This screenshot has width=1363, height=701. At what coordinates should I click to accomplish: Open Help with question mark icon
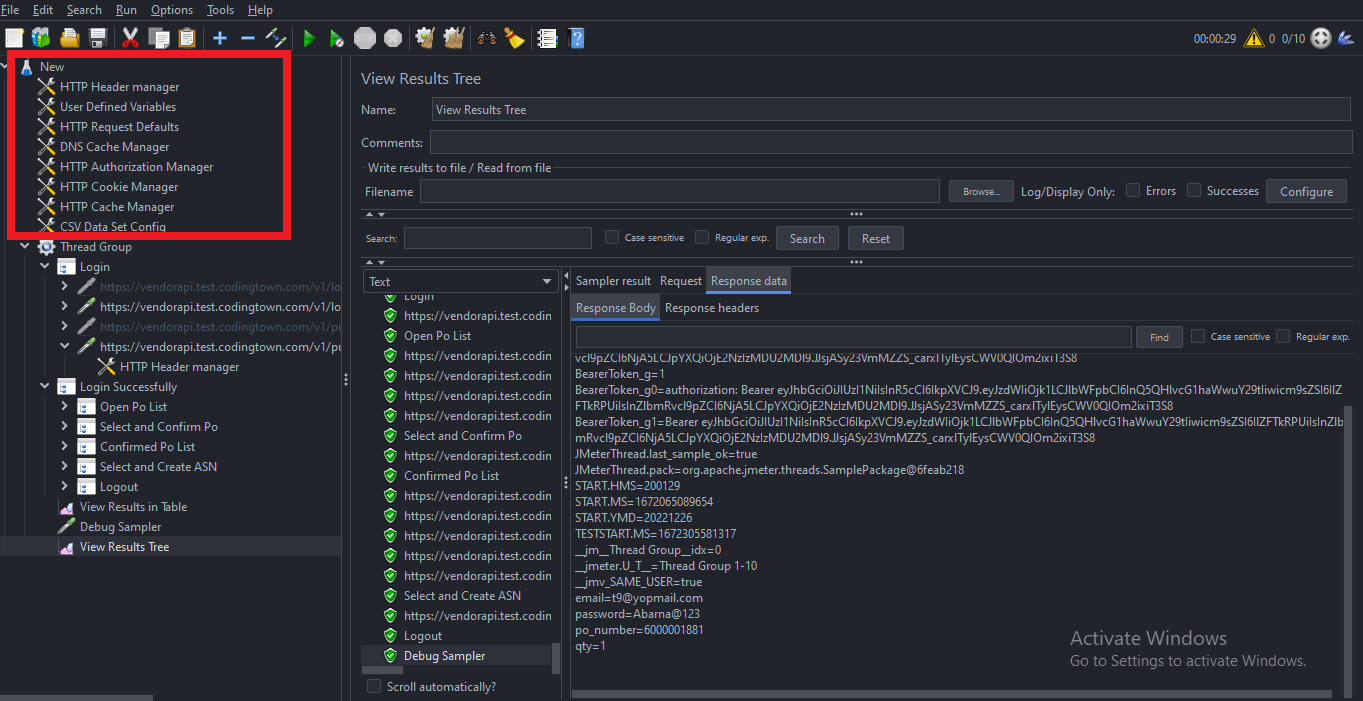pyautogui.click(x=576, y=38)
